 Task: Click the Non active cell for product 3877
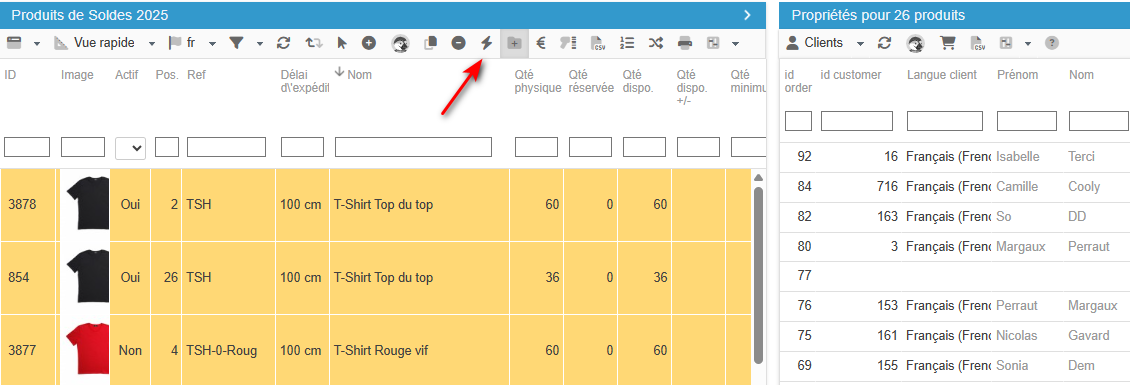[130, 351]
